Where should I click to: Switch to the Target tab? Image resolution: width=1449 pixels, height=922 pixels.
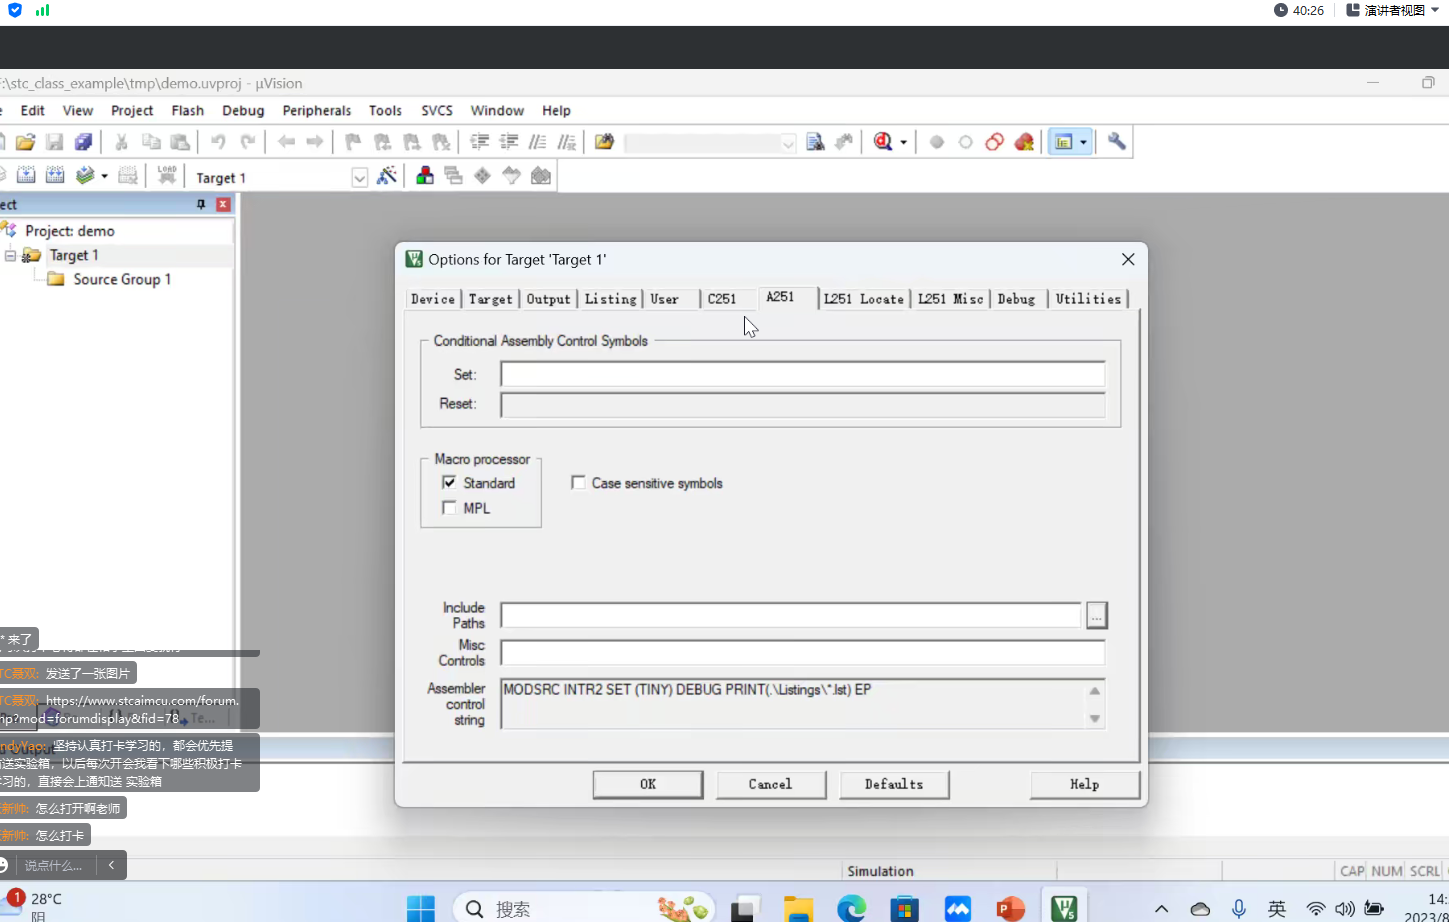tap(490, 299)
